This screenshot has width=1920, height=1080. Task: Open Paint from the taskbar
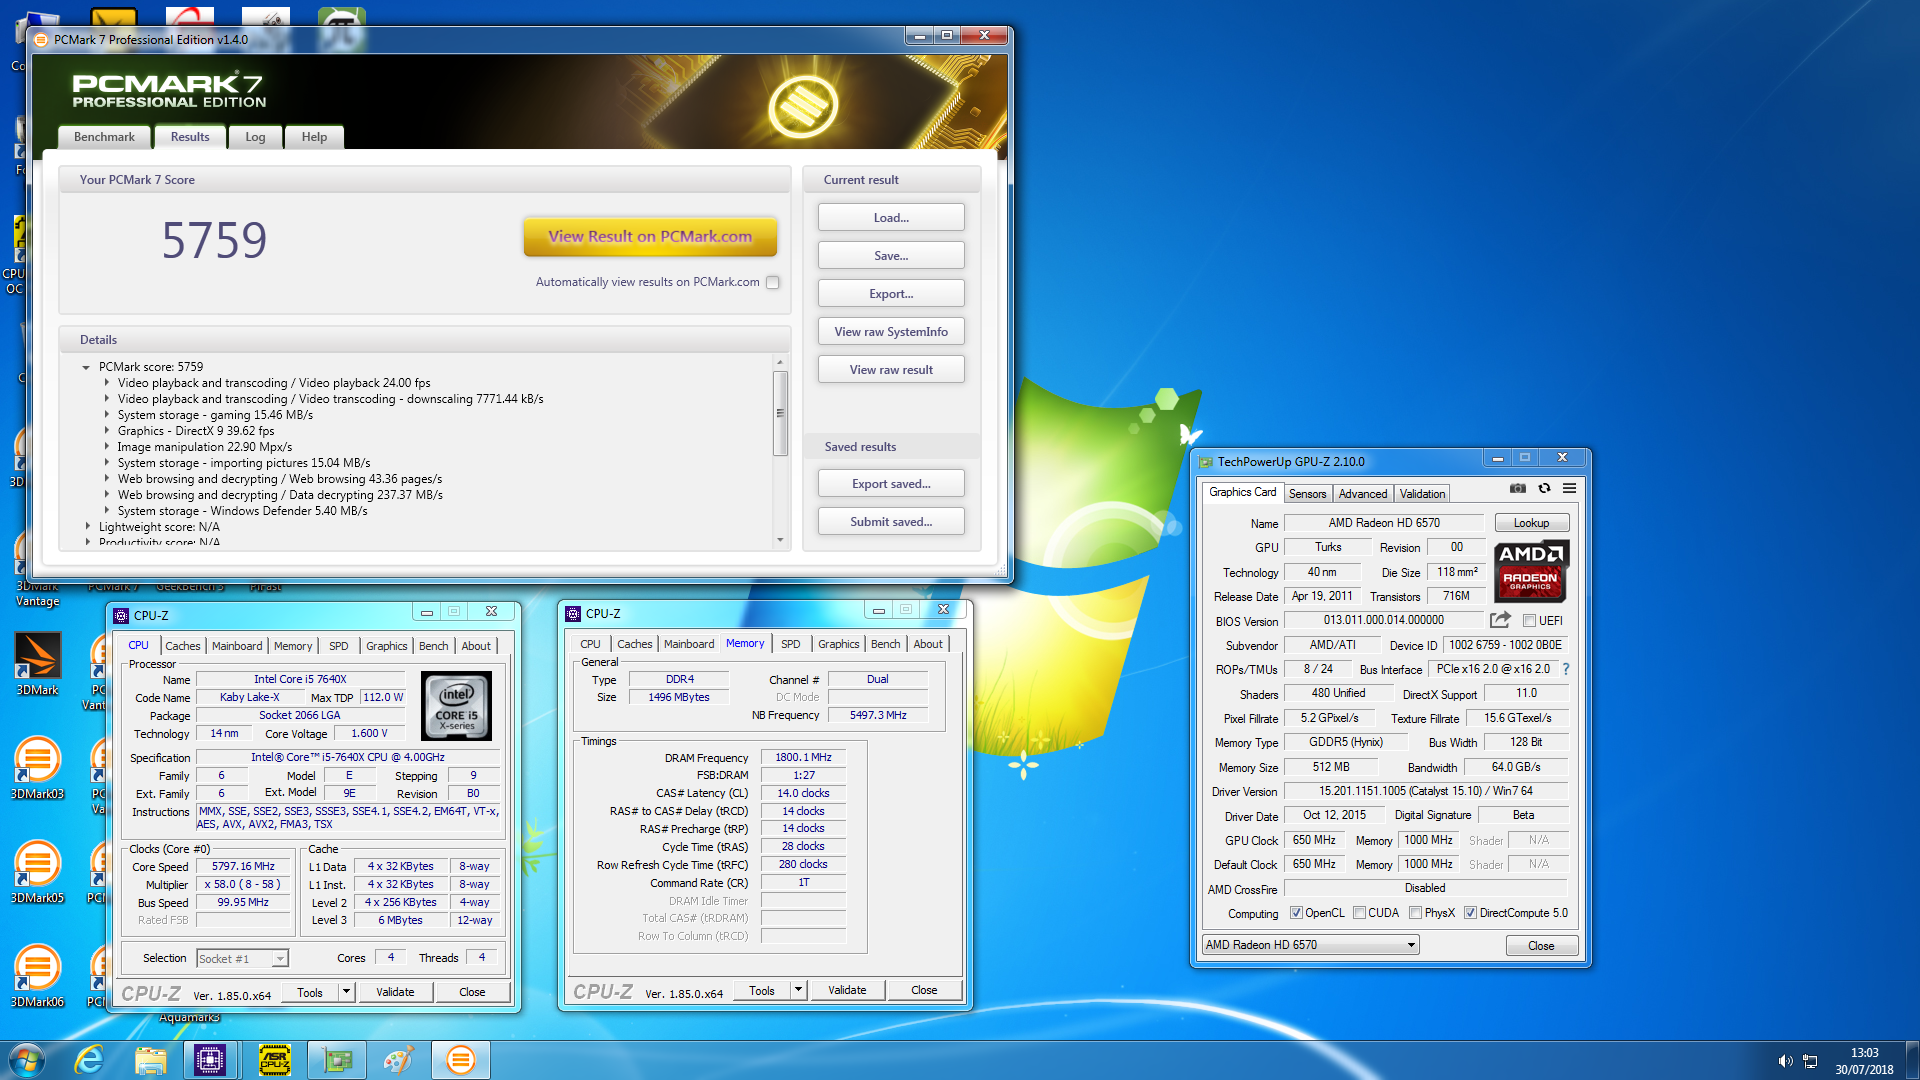point(398,1060)
